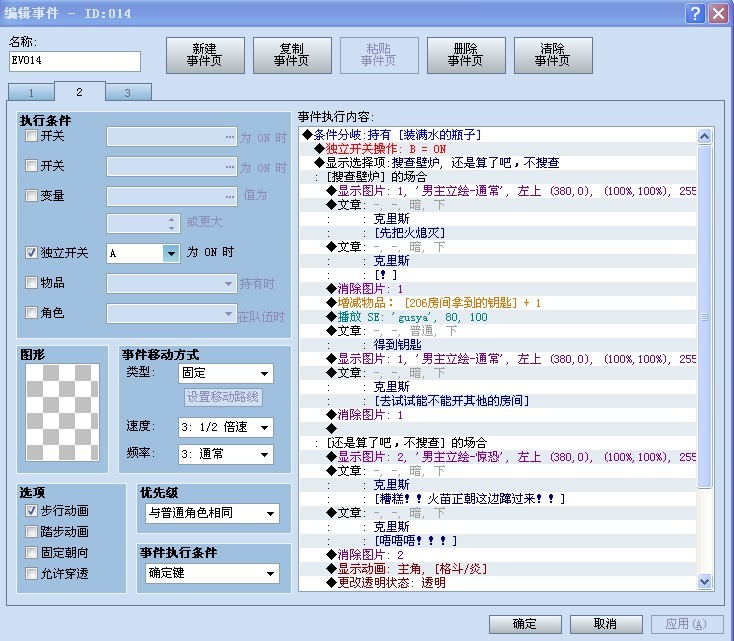Click the scroll down arrow of command list

(x=705, y=582)
